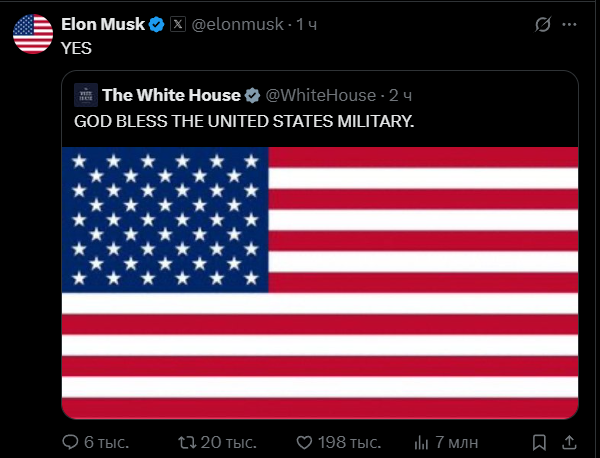
Task: Click the @WhiteHouse handle
Action: [320, 95]
